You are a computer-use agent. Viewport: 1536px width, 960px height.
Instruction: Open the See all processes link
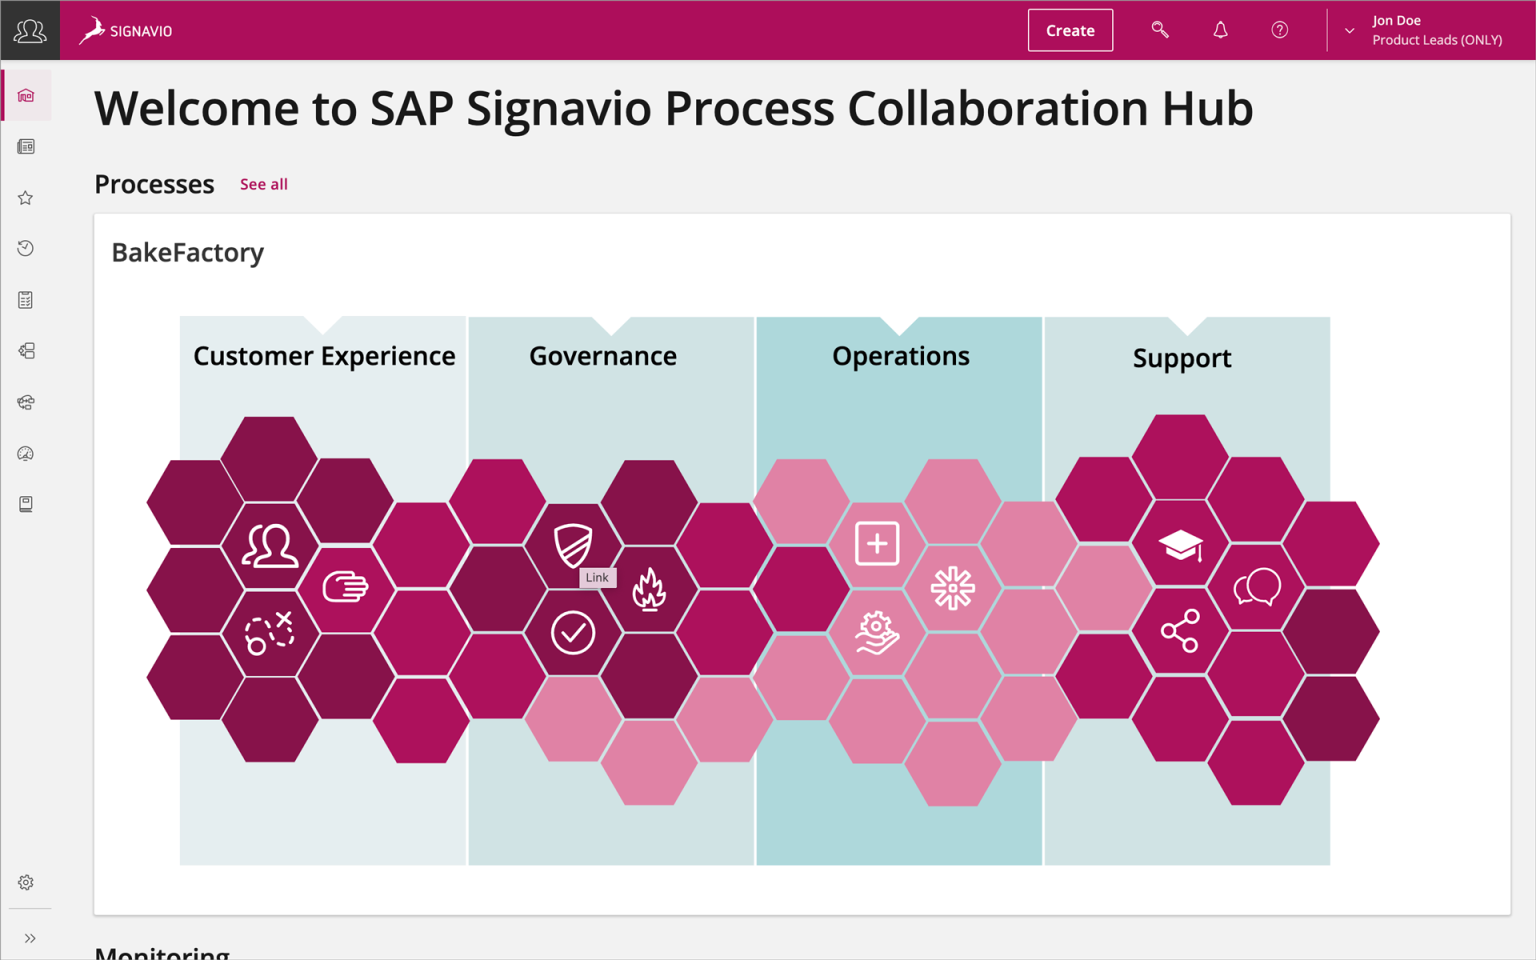click(263, 184)
